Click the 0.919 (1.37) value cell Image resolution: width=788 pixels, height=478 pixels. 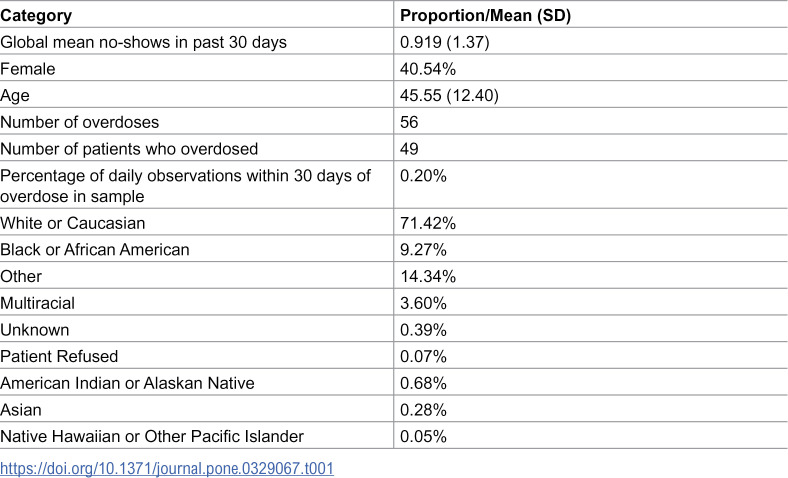[x=445, y=42]
